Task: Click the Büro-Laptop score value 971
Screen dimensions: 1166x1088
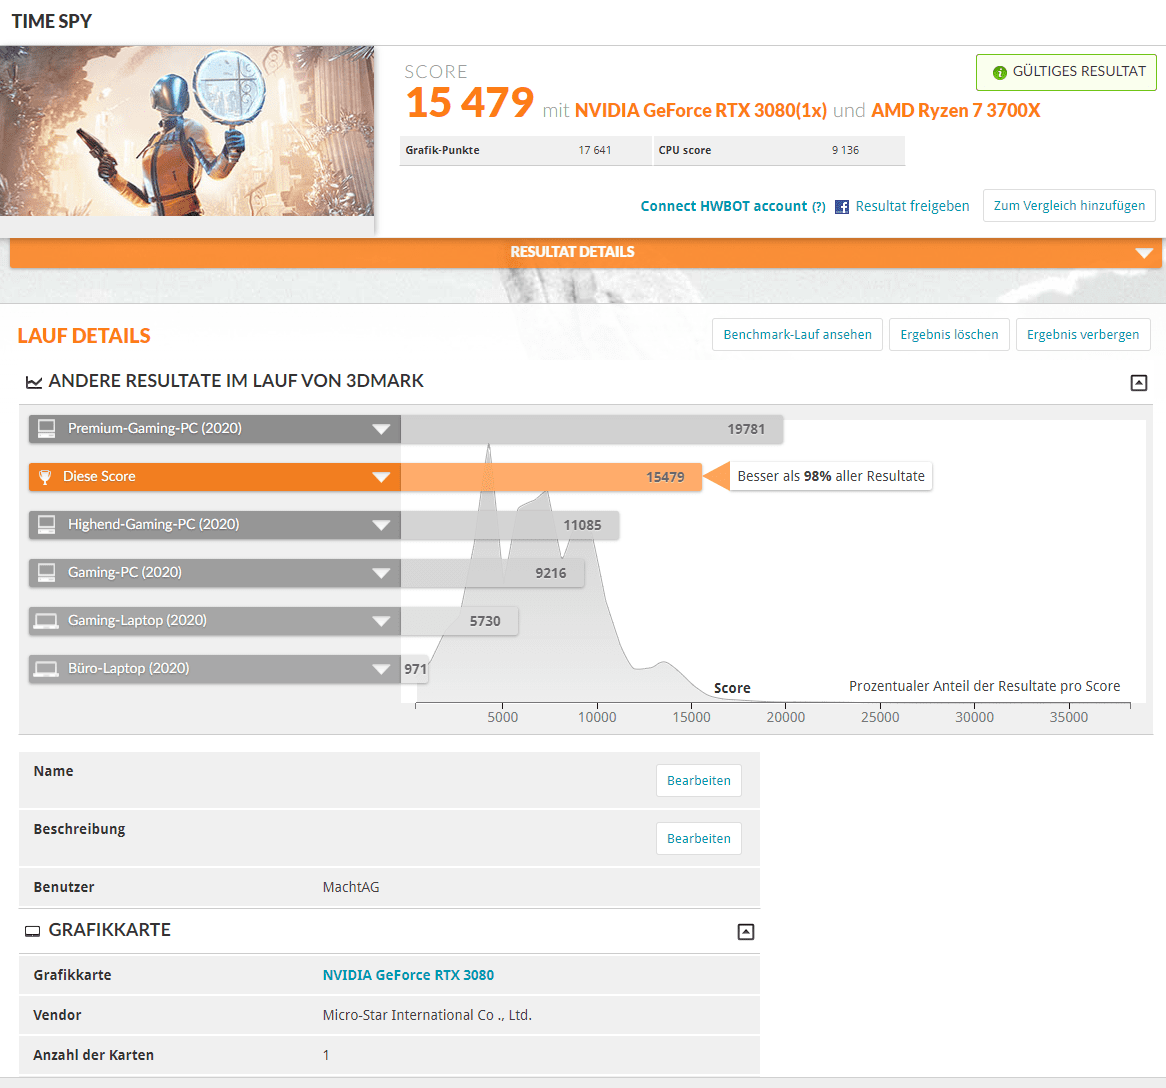Action: (415, 669)
